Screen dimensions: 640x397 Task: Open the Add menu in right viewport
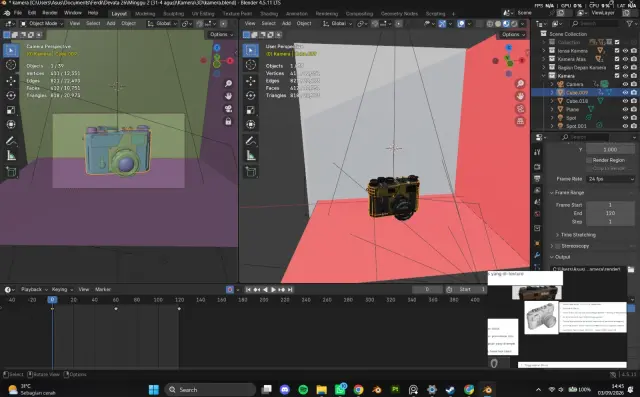coord(287,24)
